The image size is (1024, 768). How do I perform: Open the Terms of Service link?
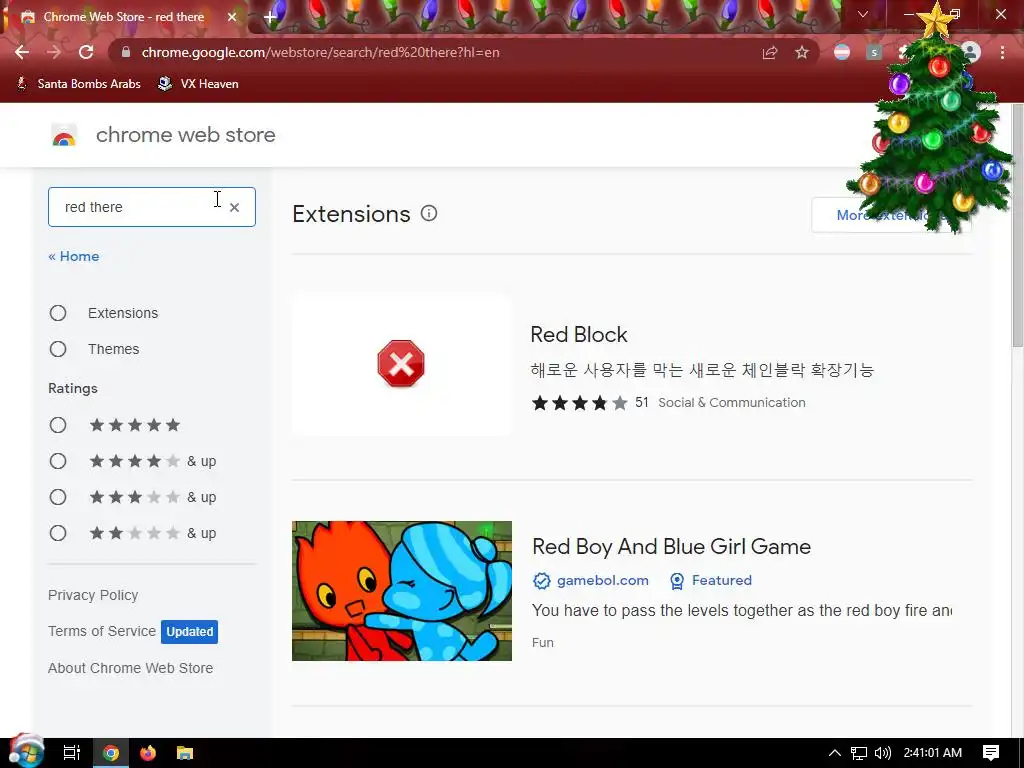tap(102, 631)
